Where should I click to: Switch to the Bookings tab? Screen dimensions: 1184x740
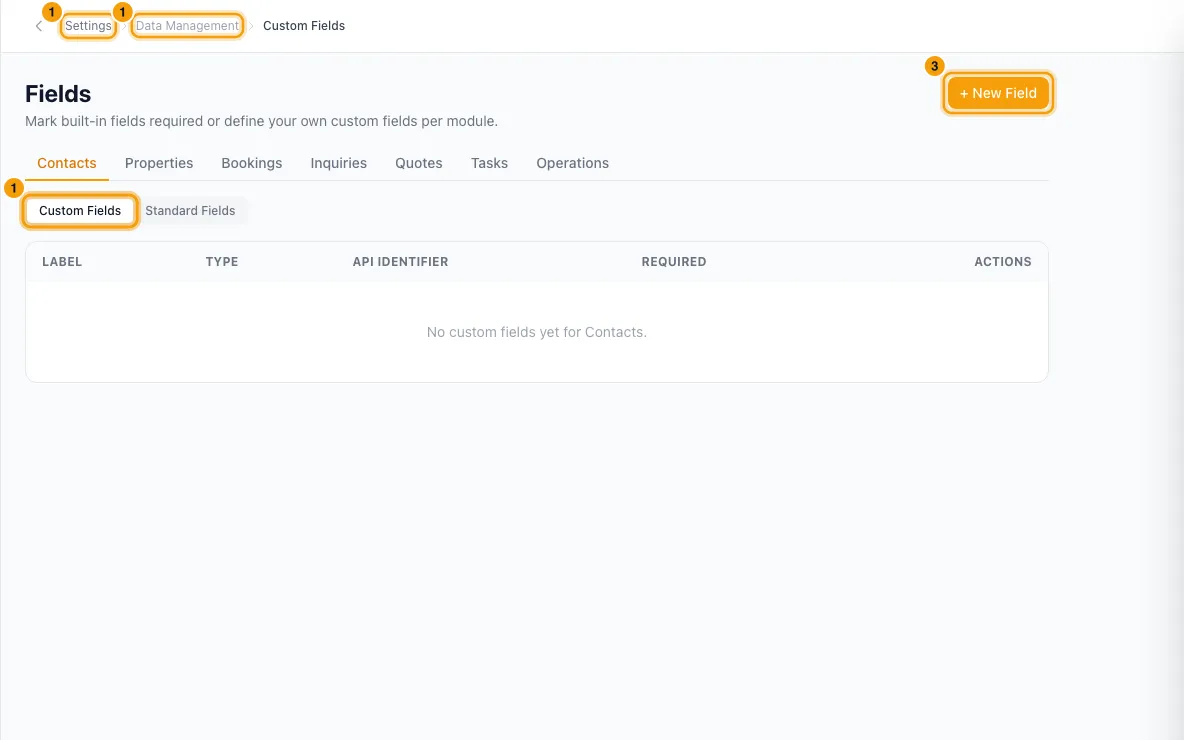tap(251, 163)
